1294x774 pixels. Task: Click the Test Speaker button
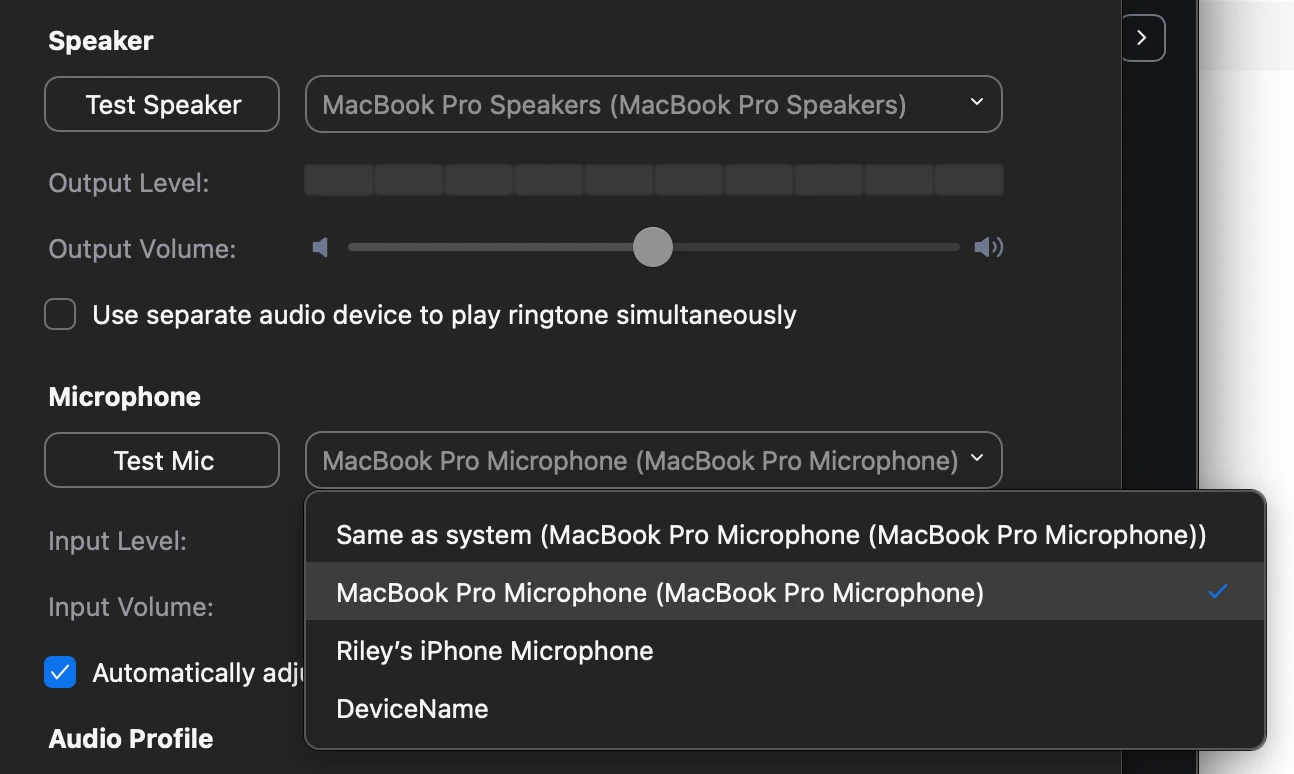click(162, 104)
